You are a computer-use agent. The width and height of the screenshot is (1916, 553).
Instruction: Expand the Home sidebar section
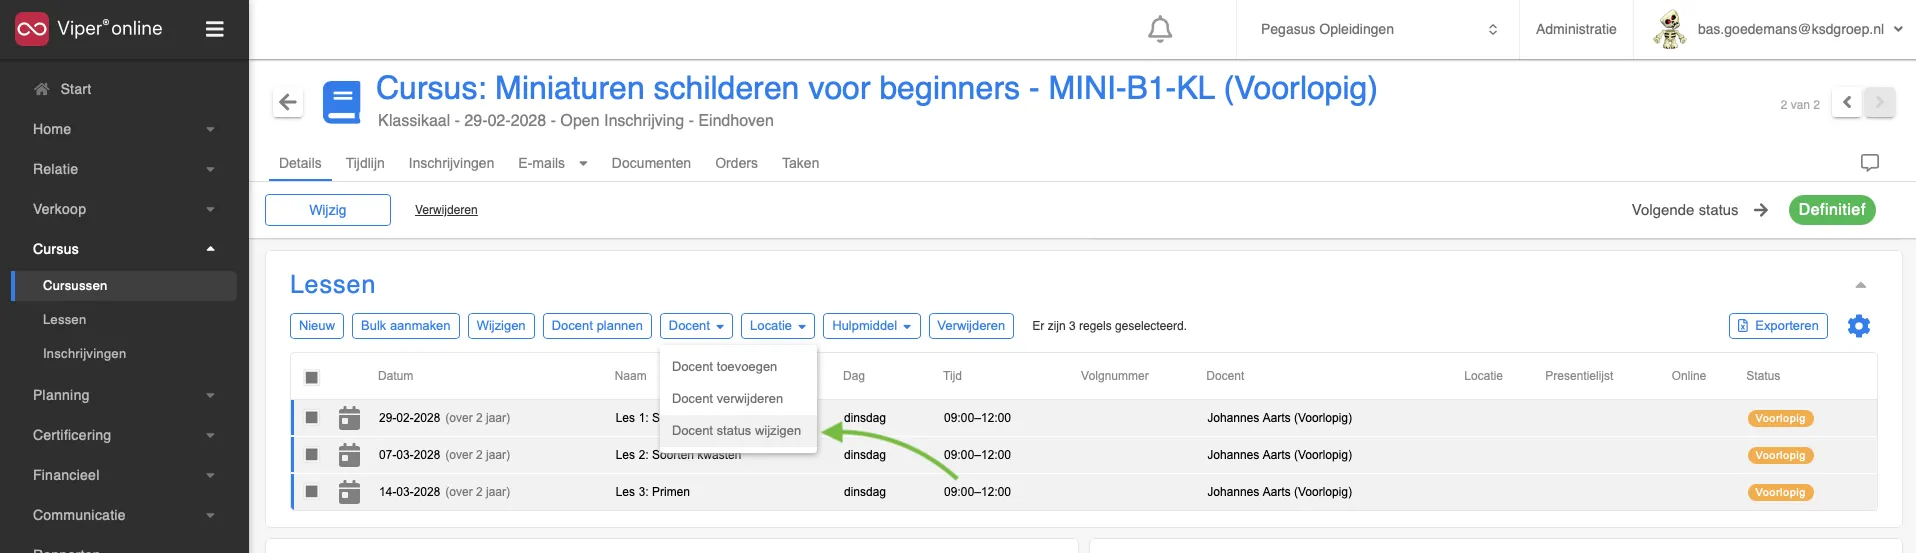point(124,129)
